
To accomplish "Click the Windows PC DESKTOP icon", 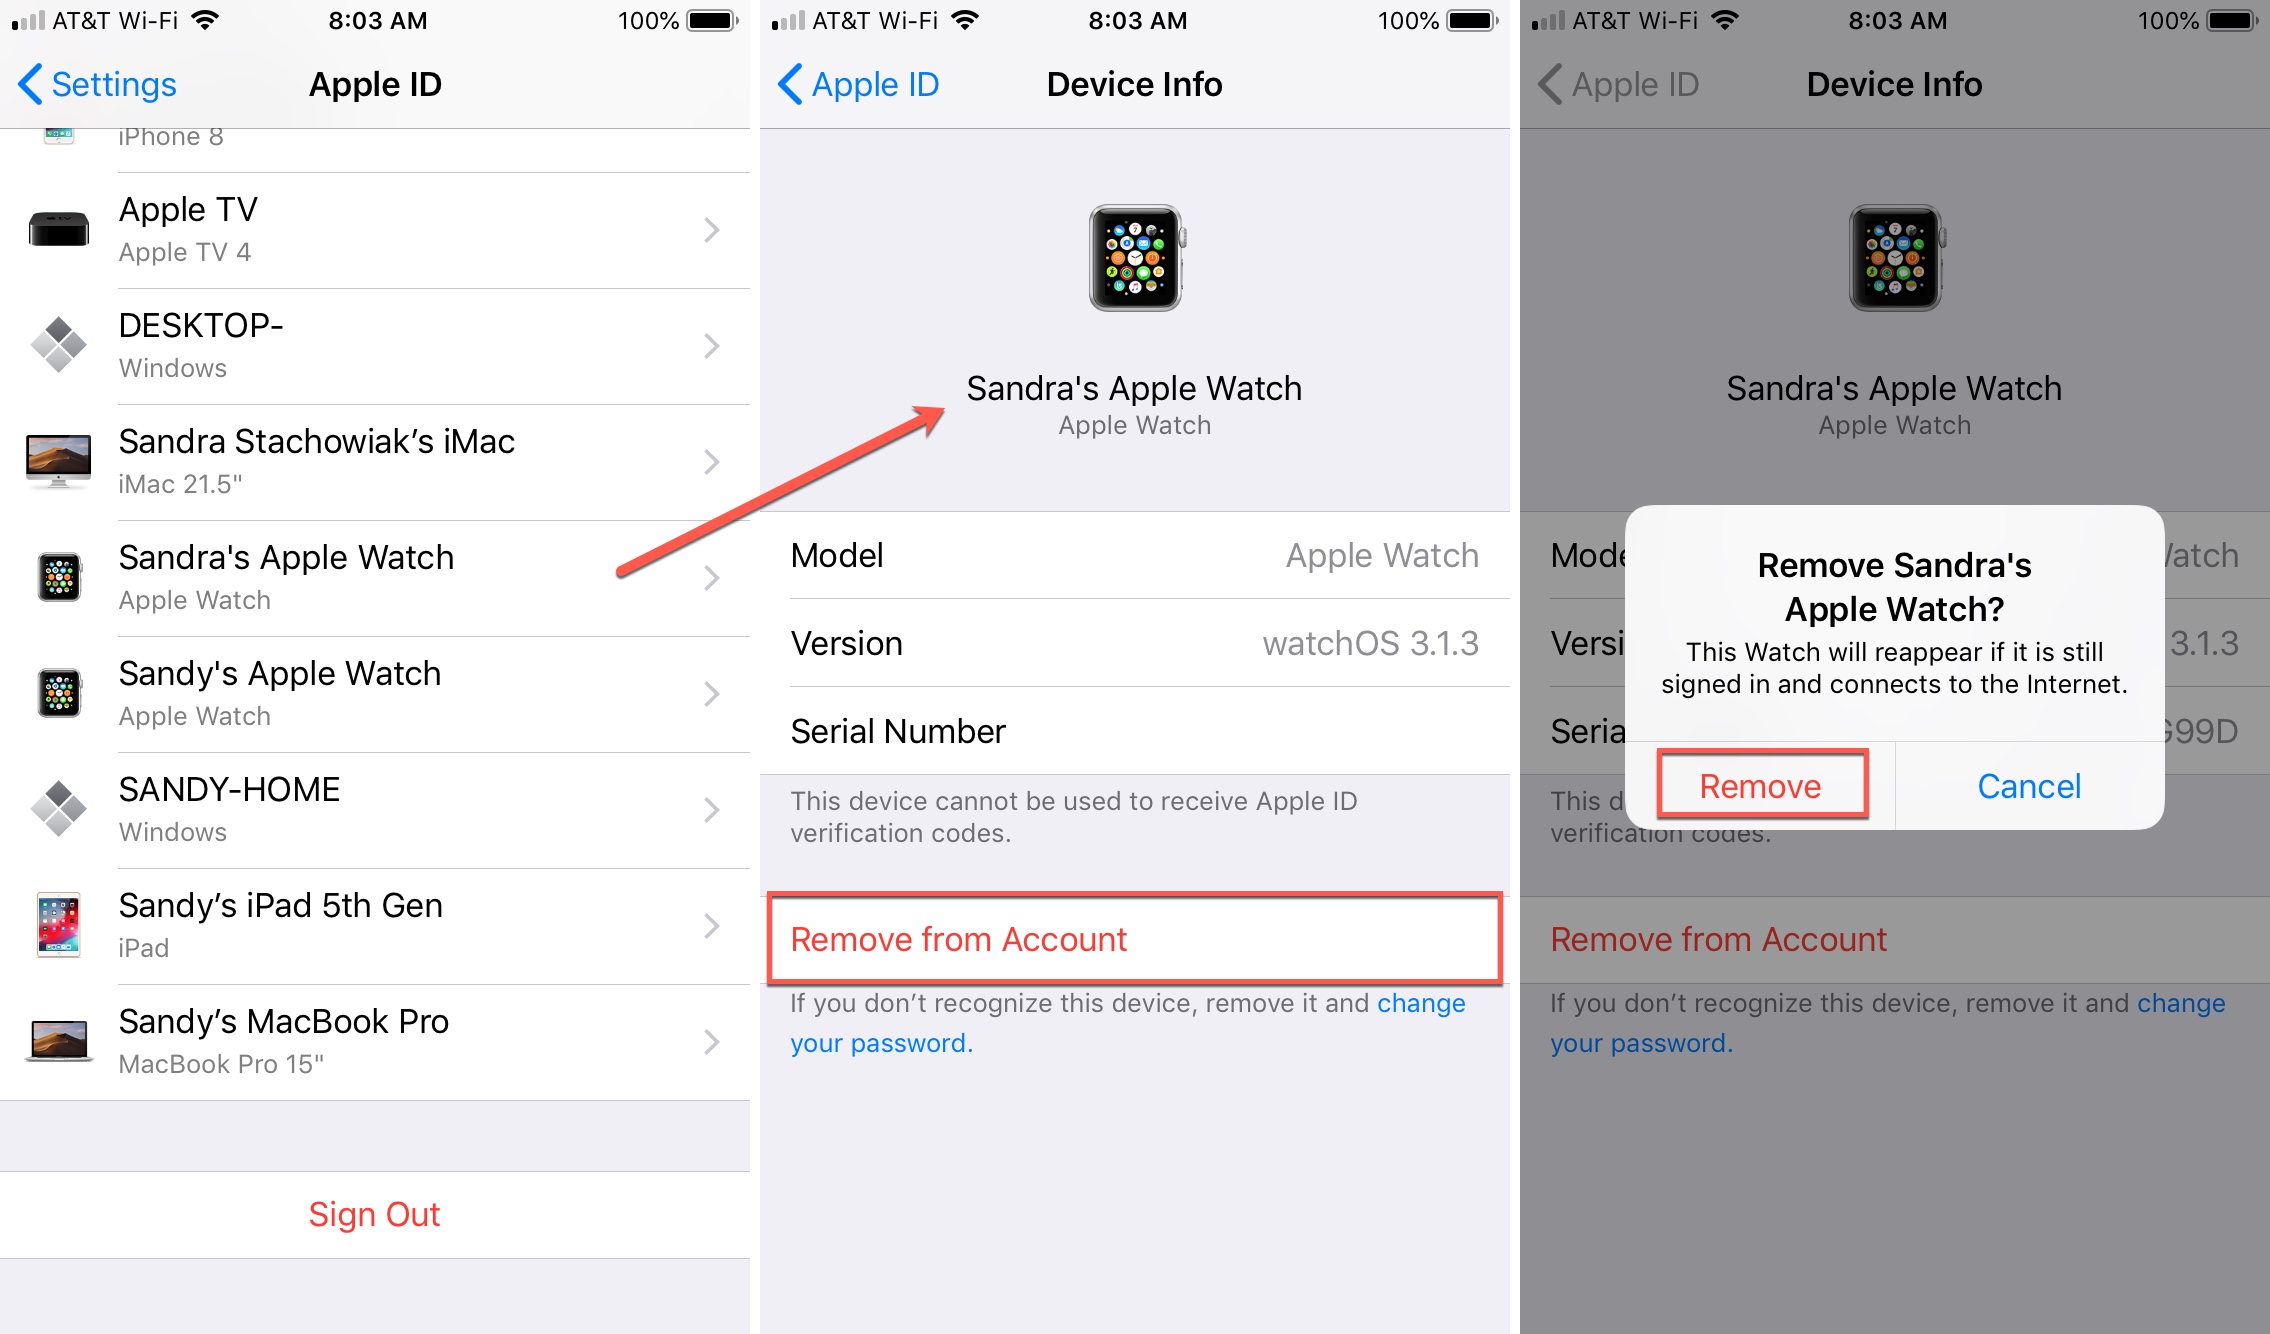I will [63, 345].
